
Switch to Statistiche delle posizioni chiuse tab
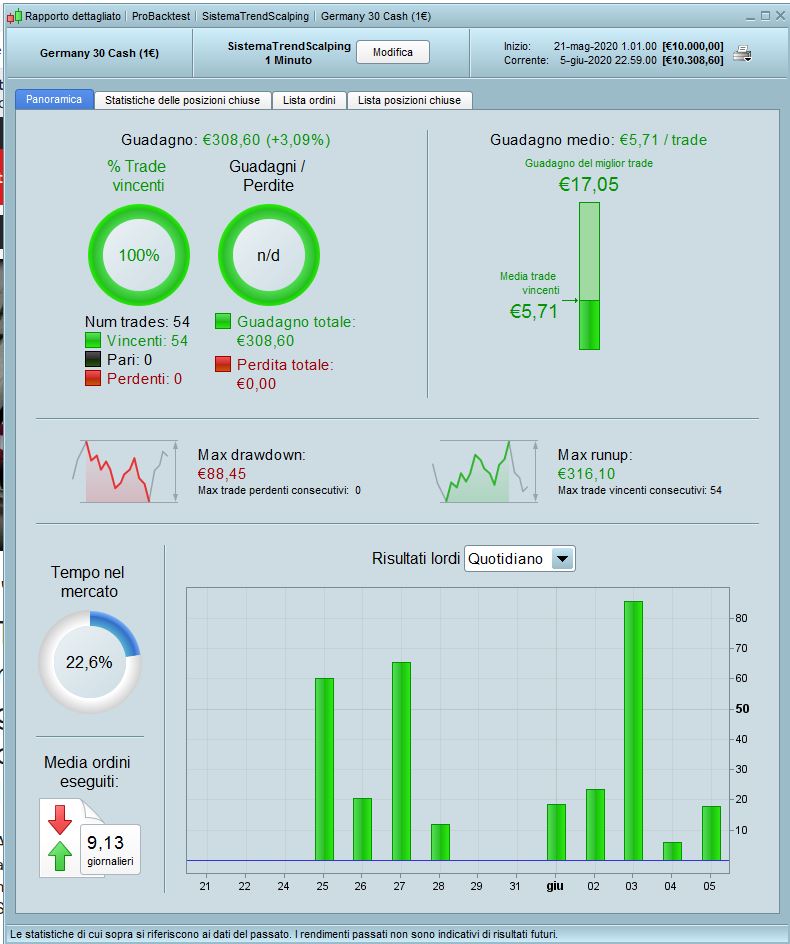pyautogui.click(x=182, y=100)
